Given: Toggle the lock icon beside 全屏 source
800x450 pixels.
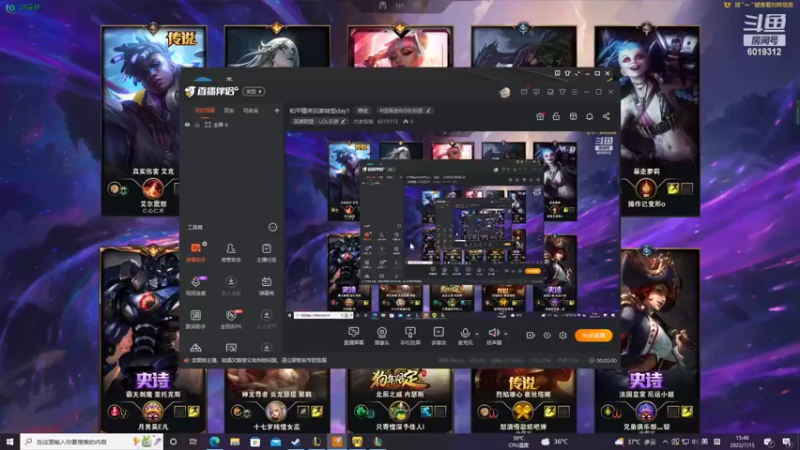Looking at the screenshot, I should coord(197,124).
